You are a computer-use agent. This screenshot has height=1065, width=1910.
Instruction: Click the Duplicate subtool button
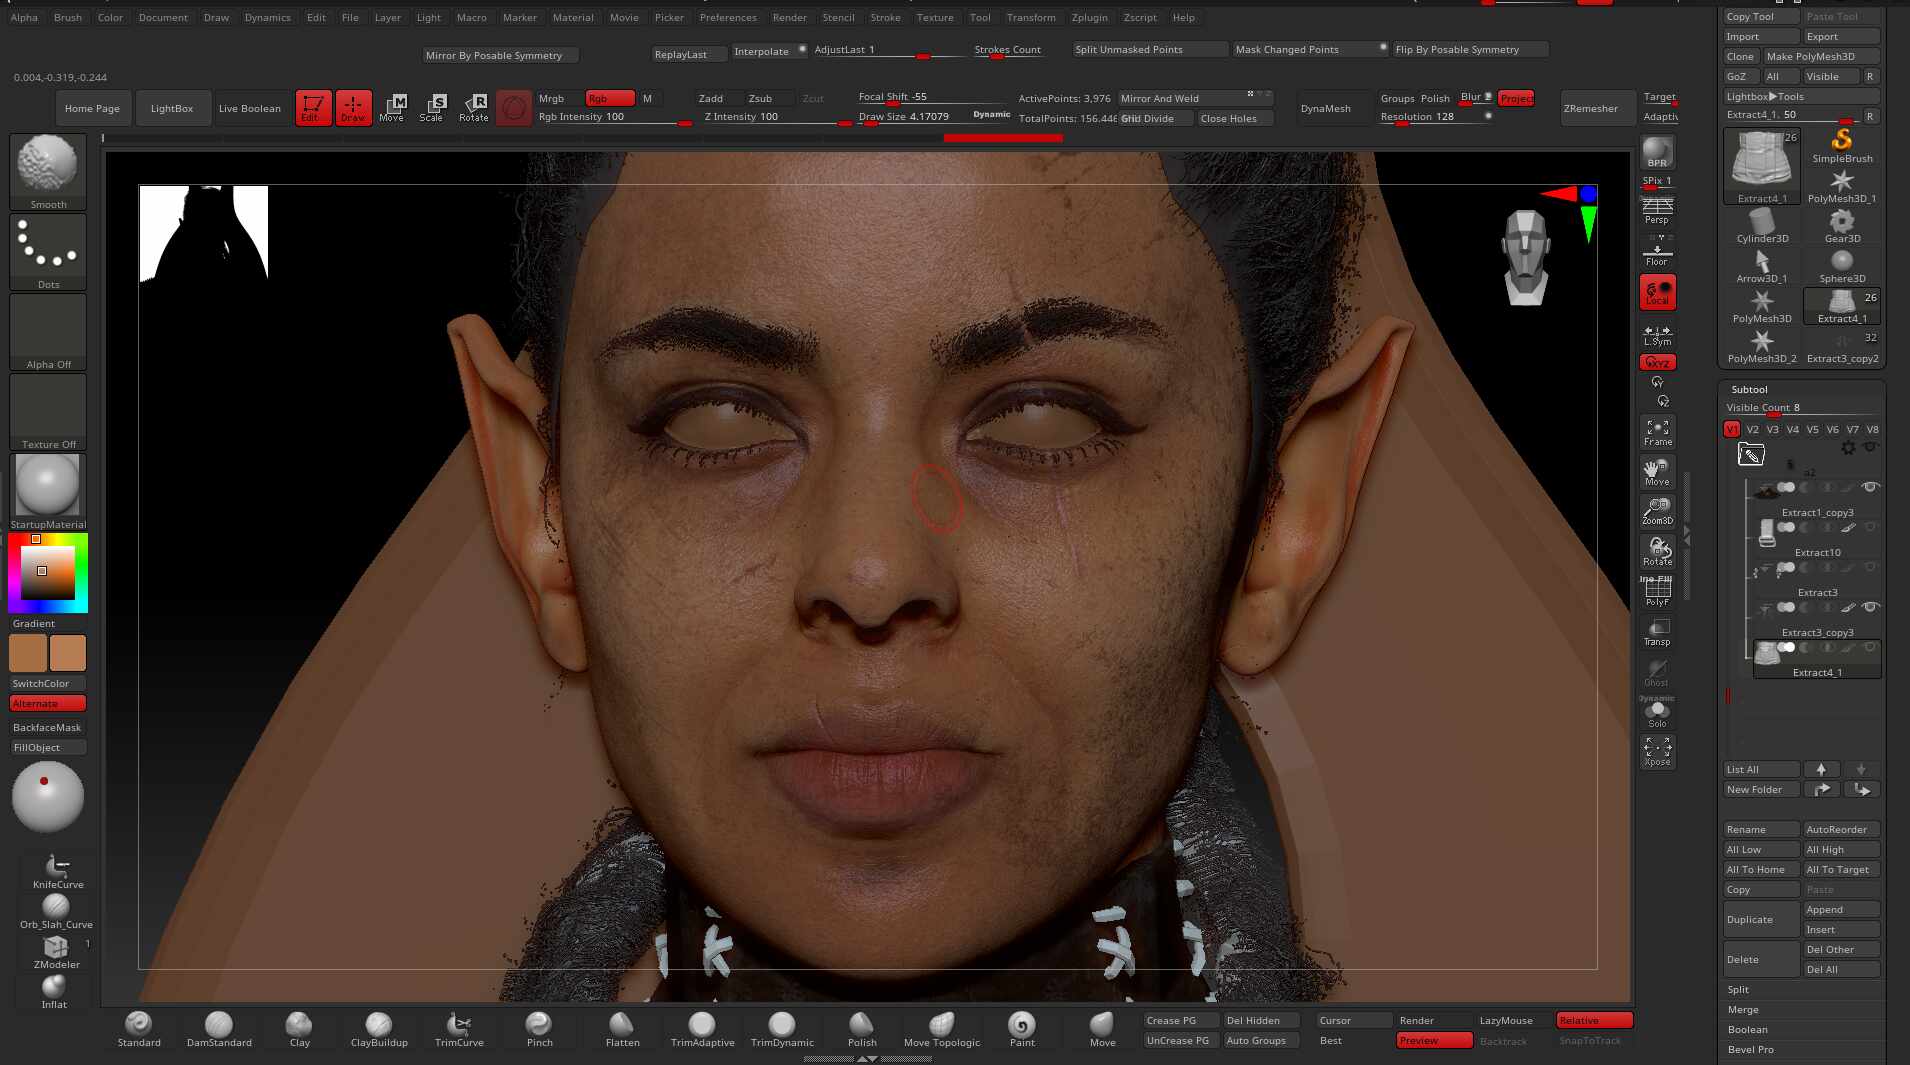(x=1761, y=919)
